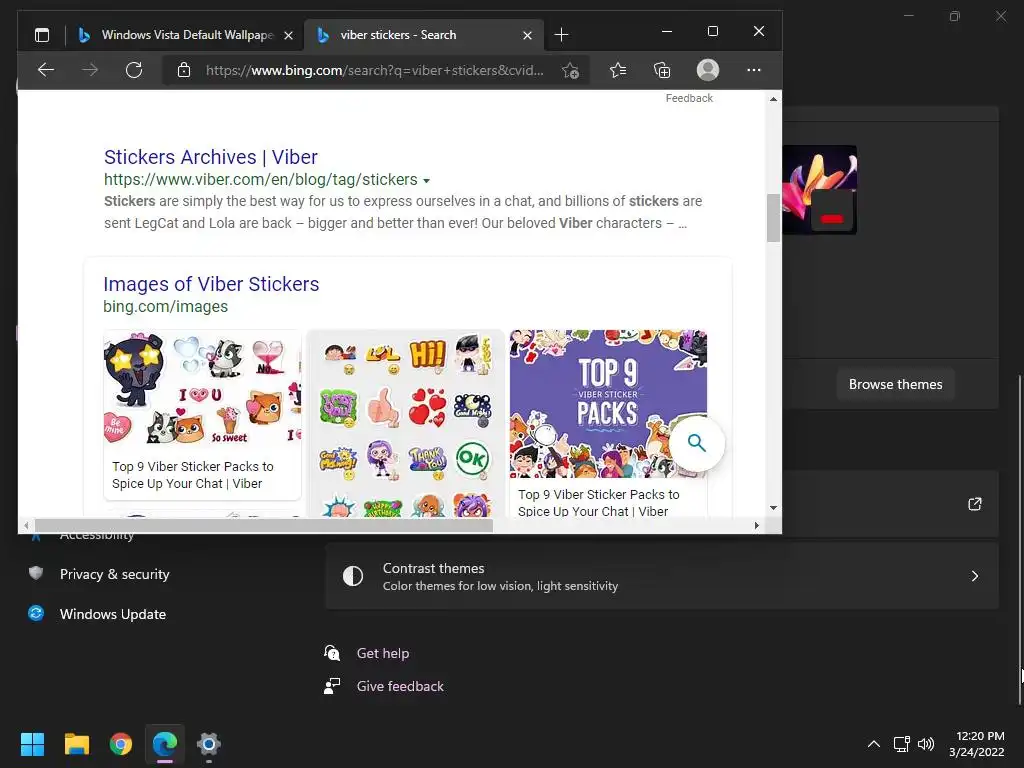
Task: Open the clock and date 12:20 PM
Action: [977, 744]
